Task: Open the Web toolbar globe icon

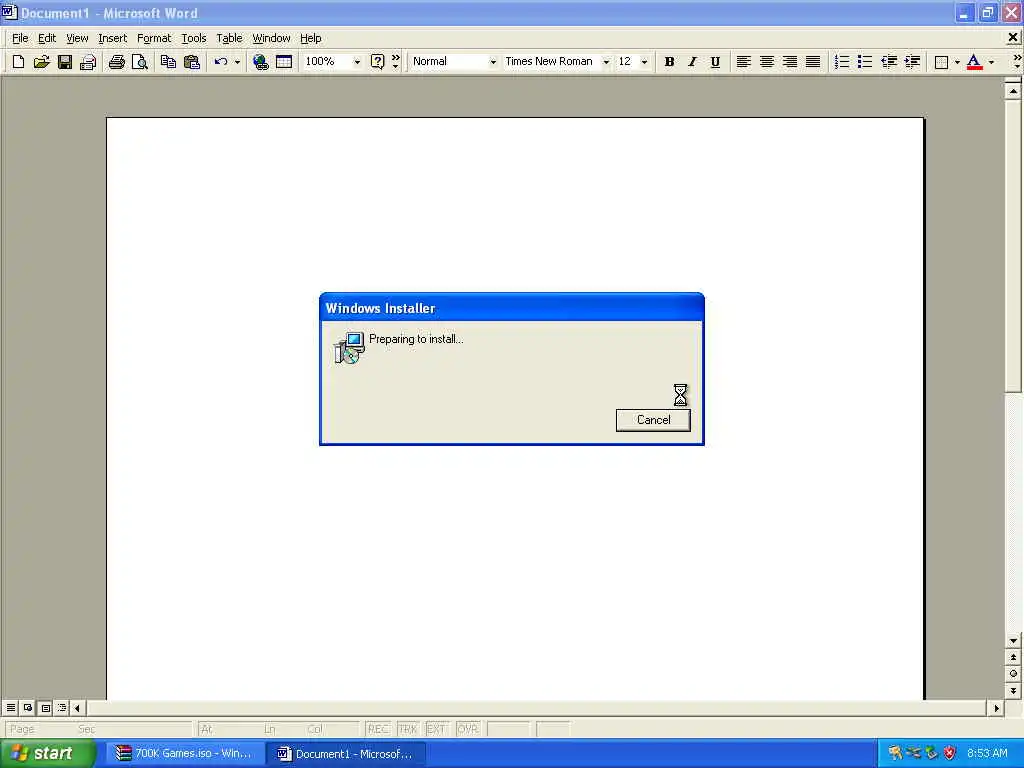Action: (261, 62)
